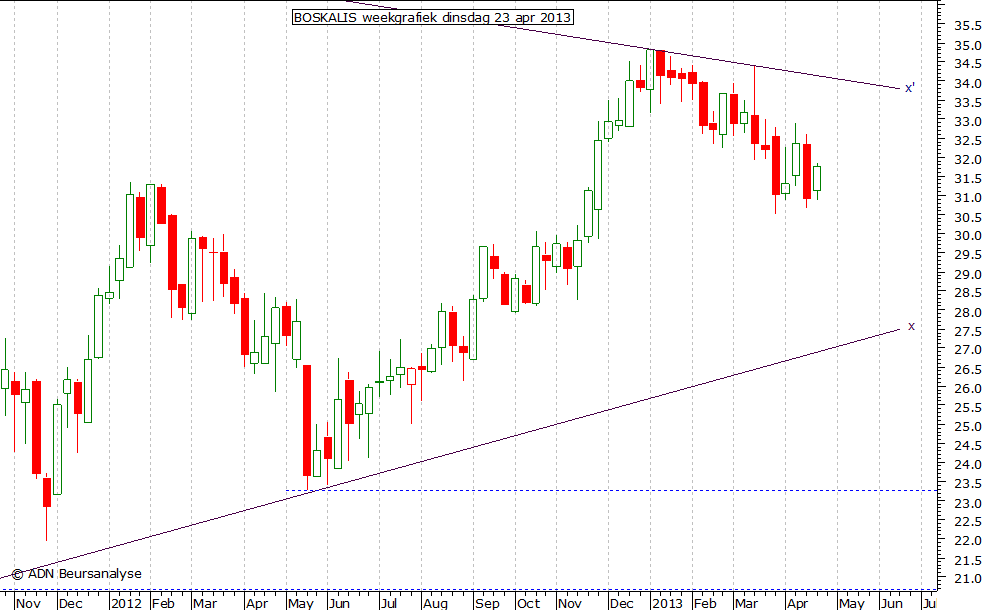The width and height of the screenshot is (985, 610).
Task: Click the 25.0 price axis label
Action: coord(967,426)
